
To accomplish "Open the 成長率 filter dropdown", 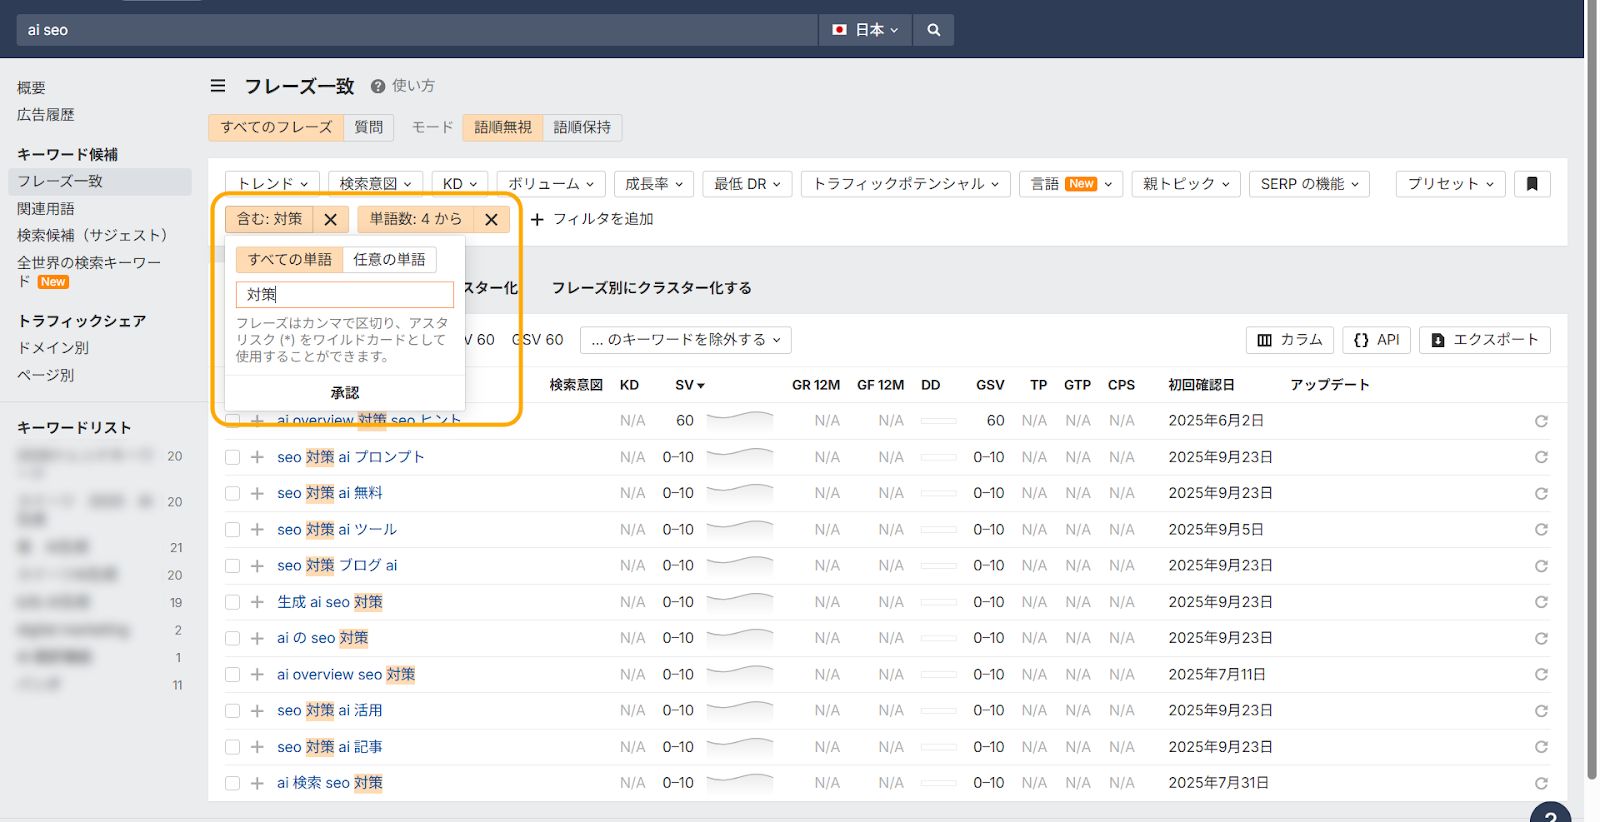I will point(654,184).
